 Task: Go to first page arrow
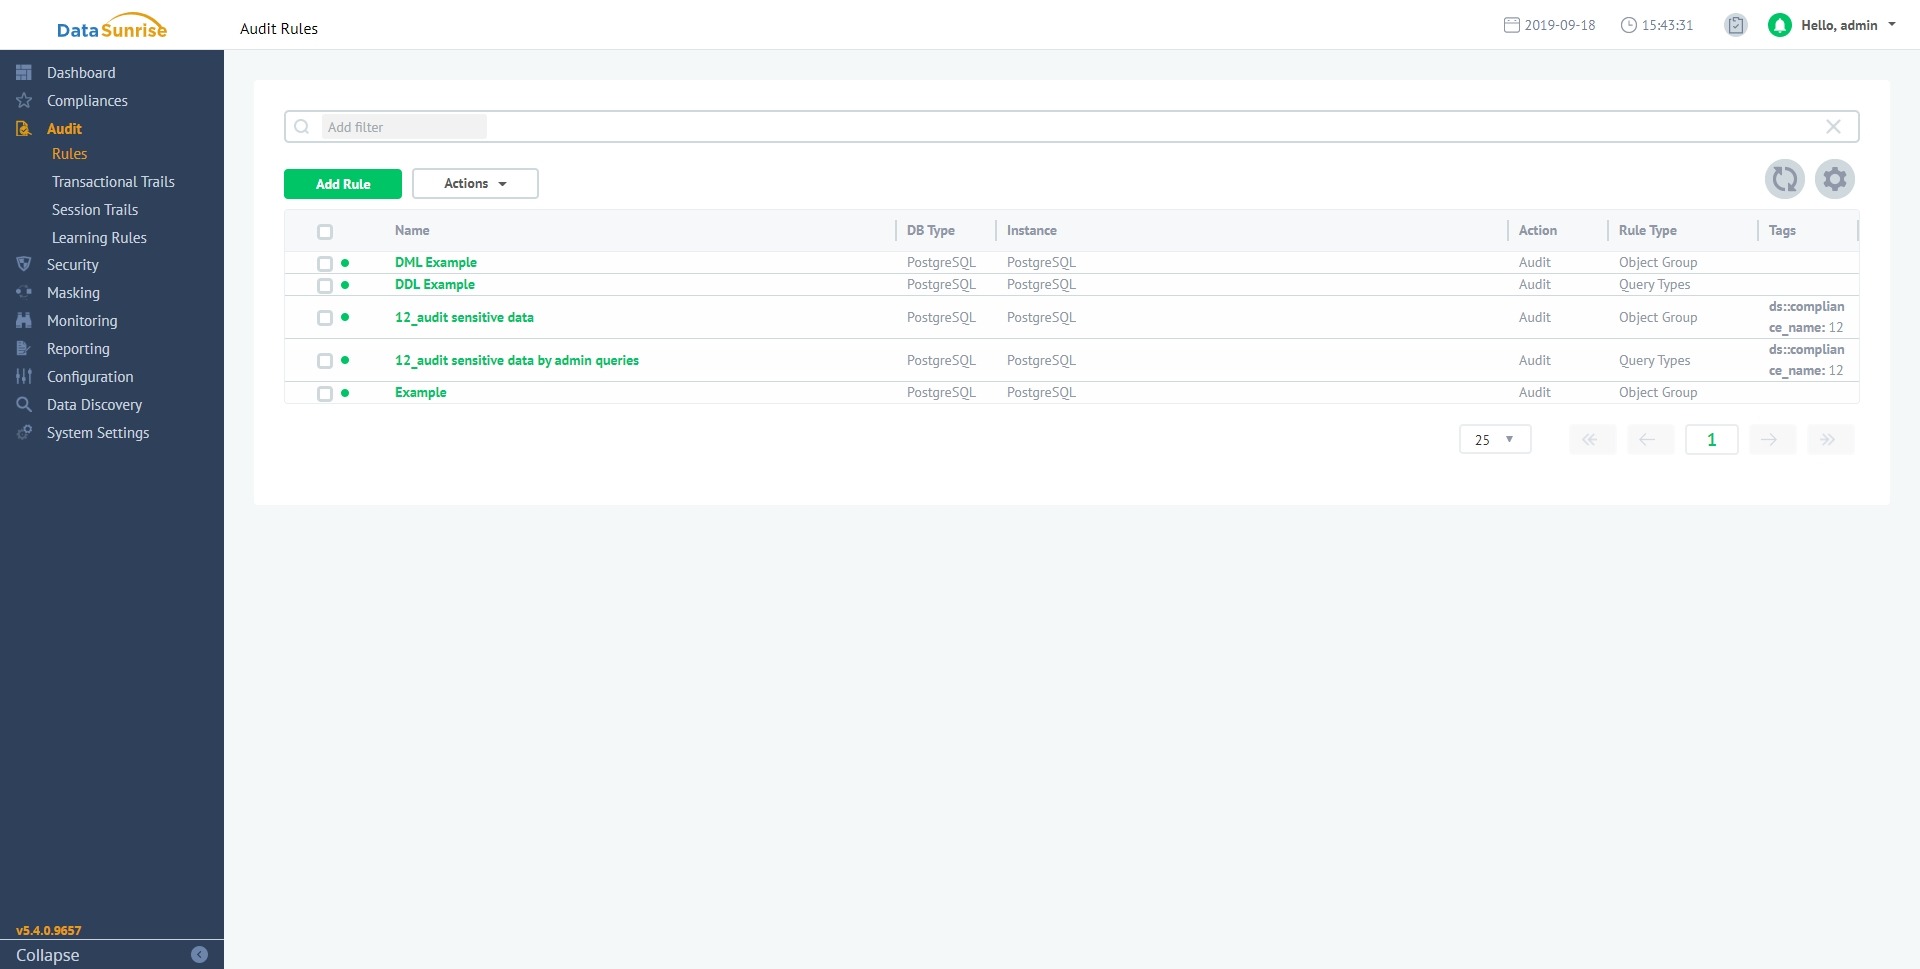(1592, 439)
